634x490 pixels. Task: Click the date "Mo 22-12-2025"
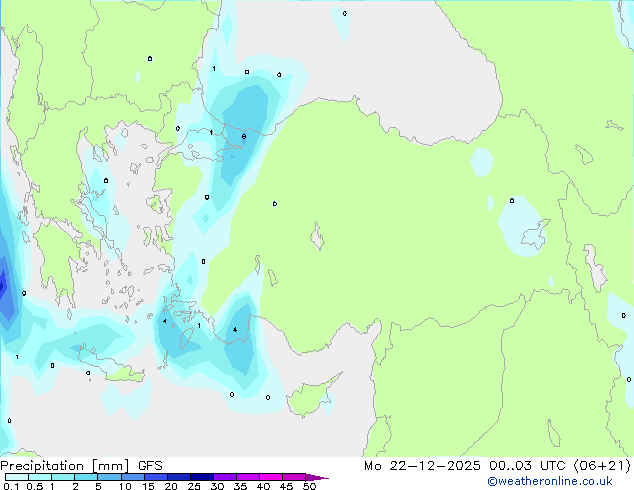click(422, 466)
